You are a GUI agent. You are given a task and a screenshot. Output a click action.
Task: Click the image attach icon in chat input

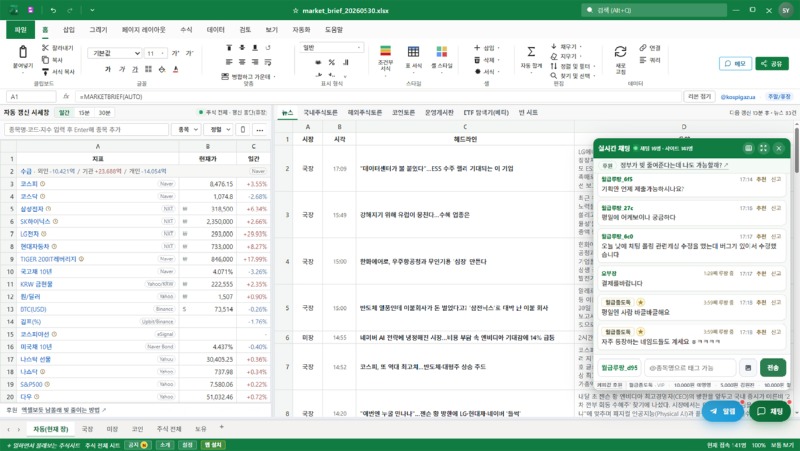pos(748,367)
